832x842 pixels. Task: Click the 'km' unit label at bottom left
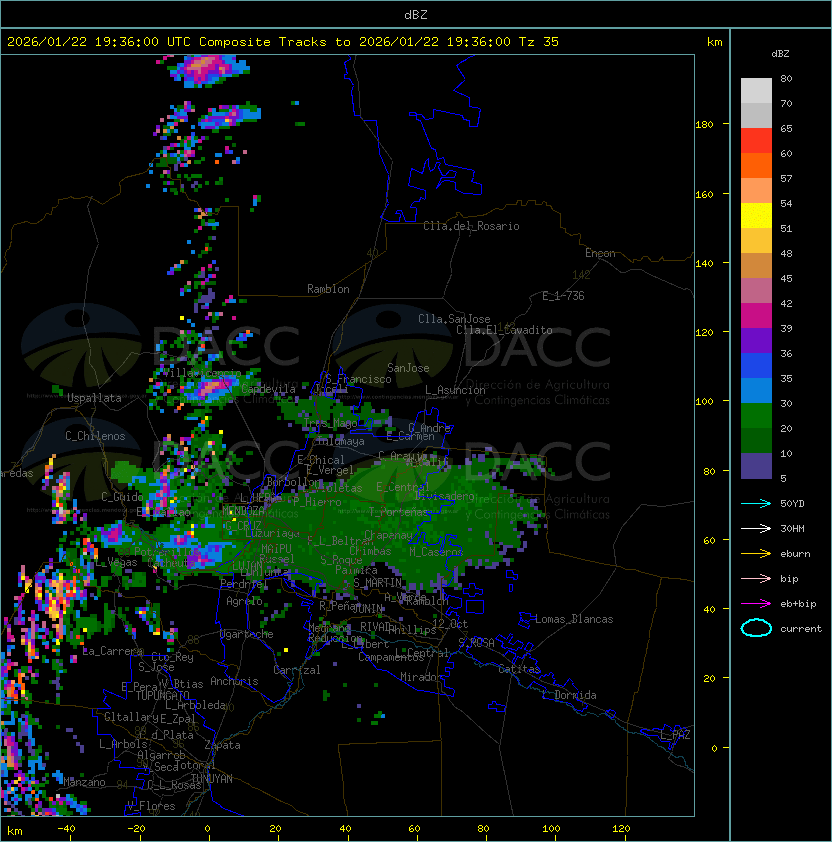(15, 831)
